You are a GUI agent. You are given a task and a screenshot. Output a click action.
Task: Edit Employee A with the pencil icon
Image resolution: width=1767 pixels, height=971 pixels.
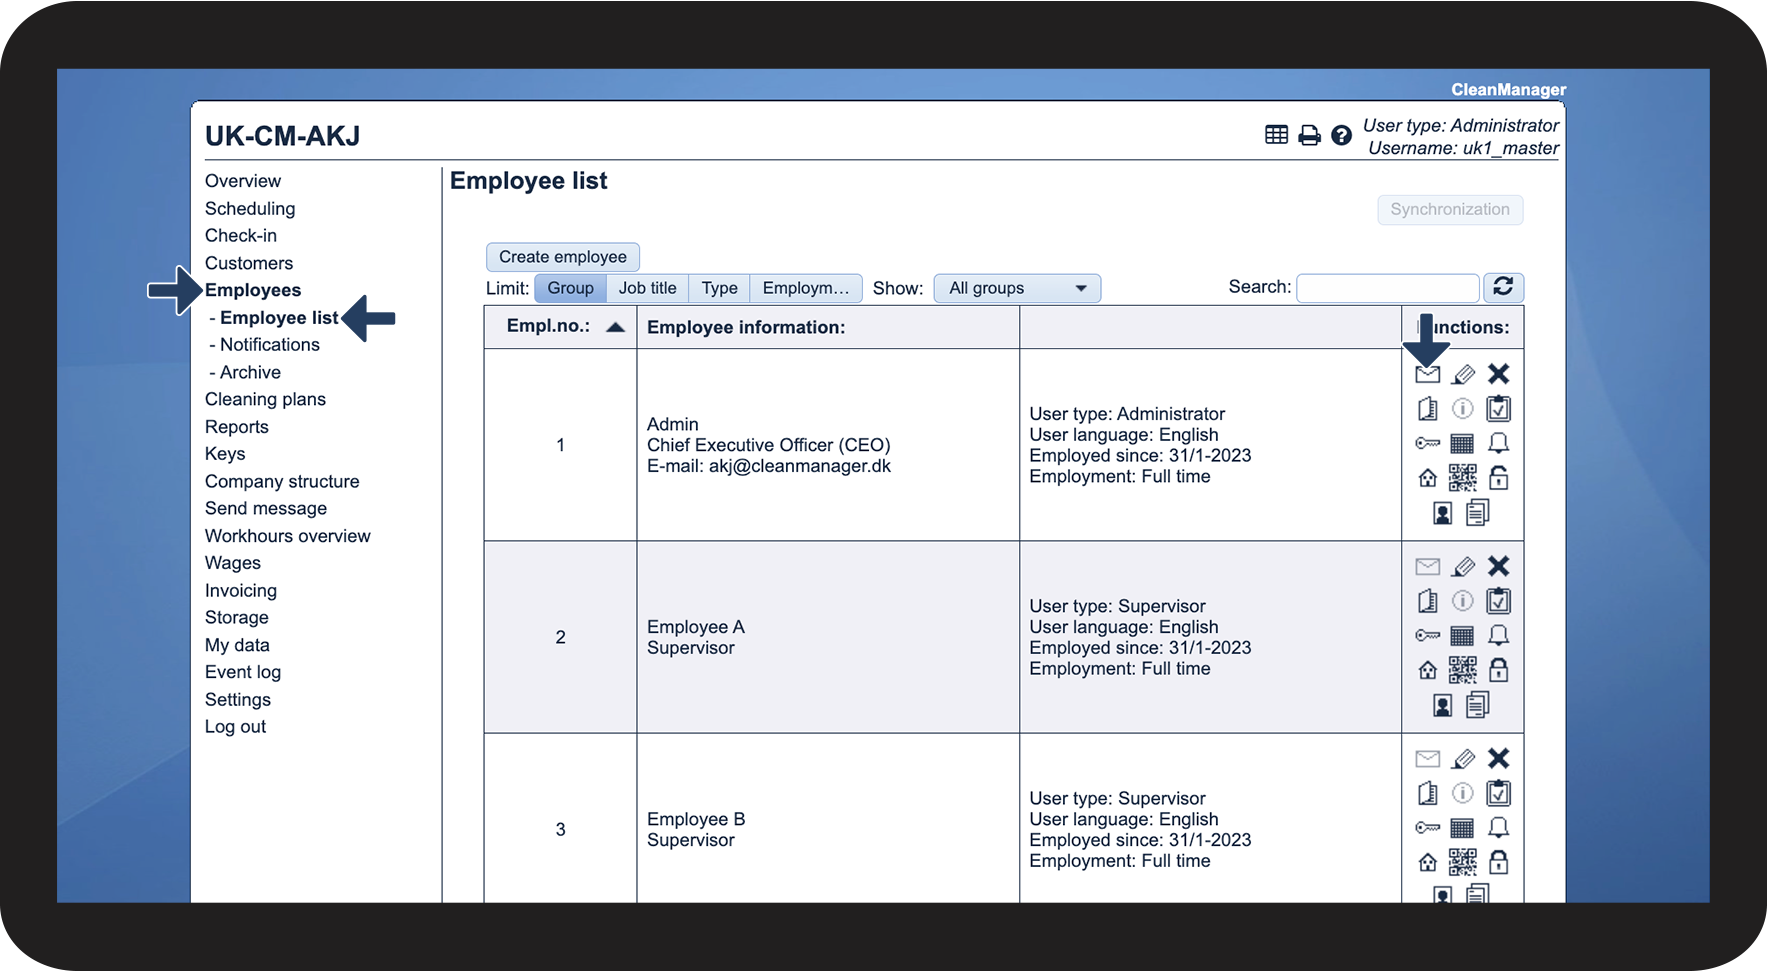(1463, 567)
